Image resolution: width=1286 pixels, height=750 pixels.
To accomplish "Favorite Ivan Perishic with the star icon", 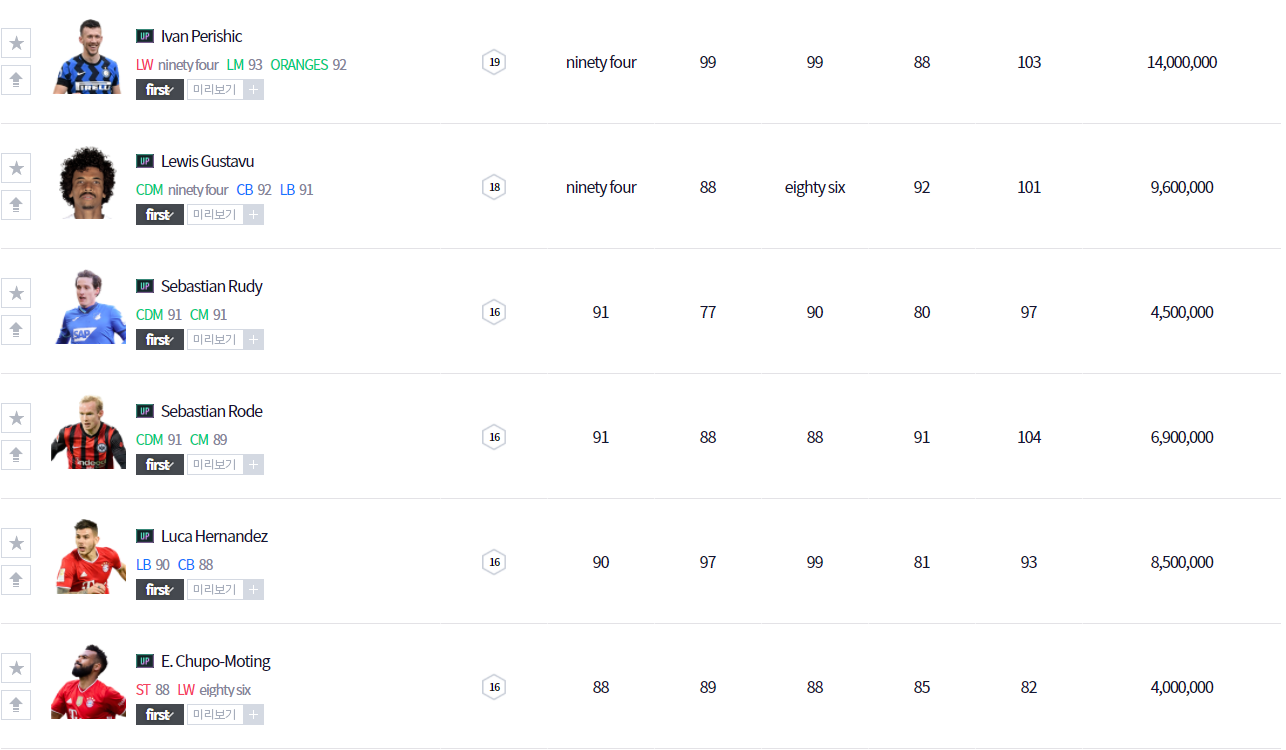I will pos(16,43).
